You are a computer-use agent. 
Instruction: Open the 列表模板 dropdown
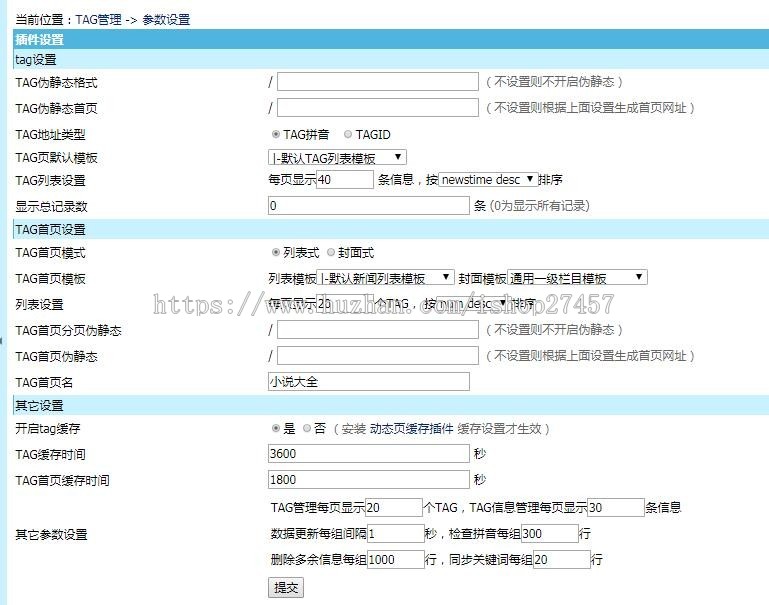click(x=385, y=278)
